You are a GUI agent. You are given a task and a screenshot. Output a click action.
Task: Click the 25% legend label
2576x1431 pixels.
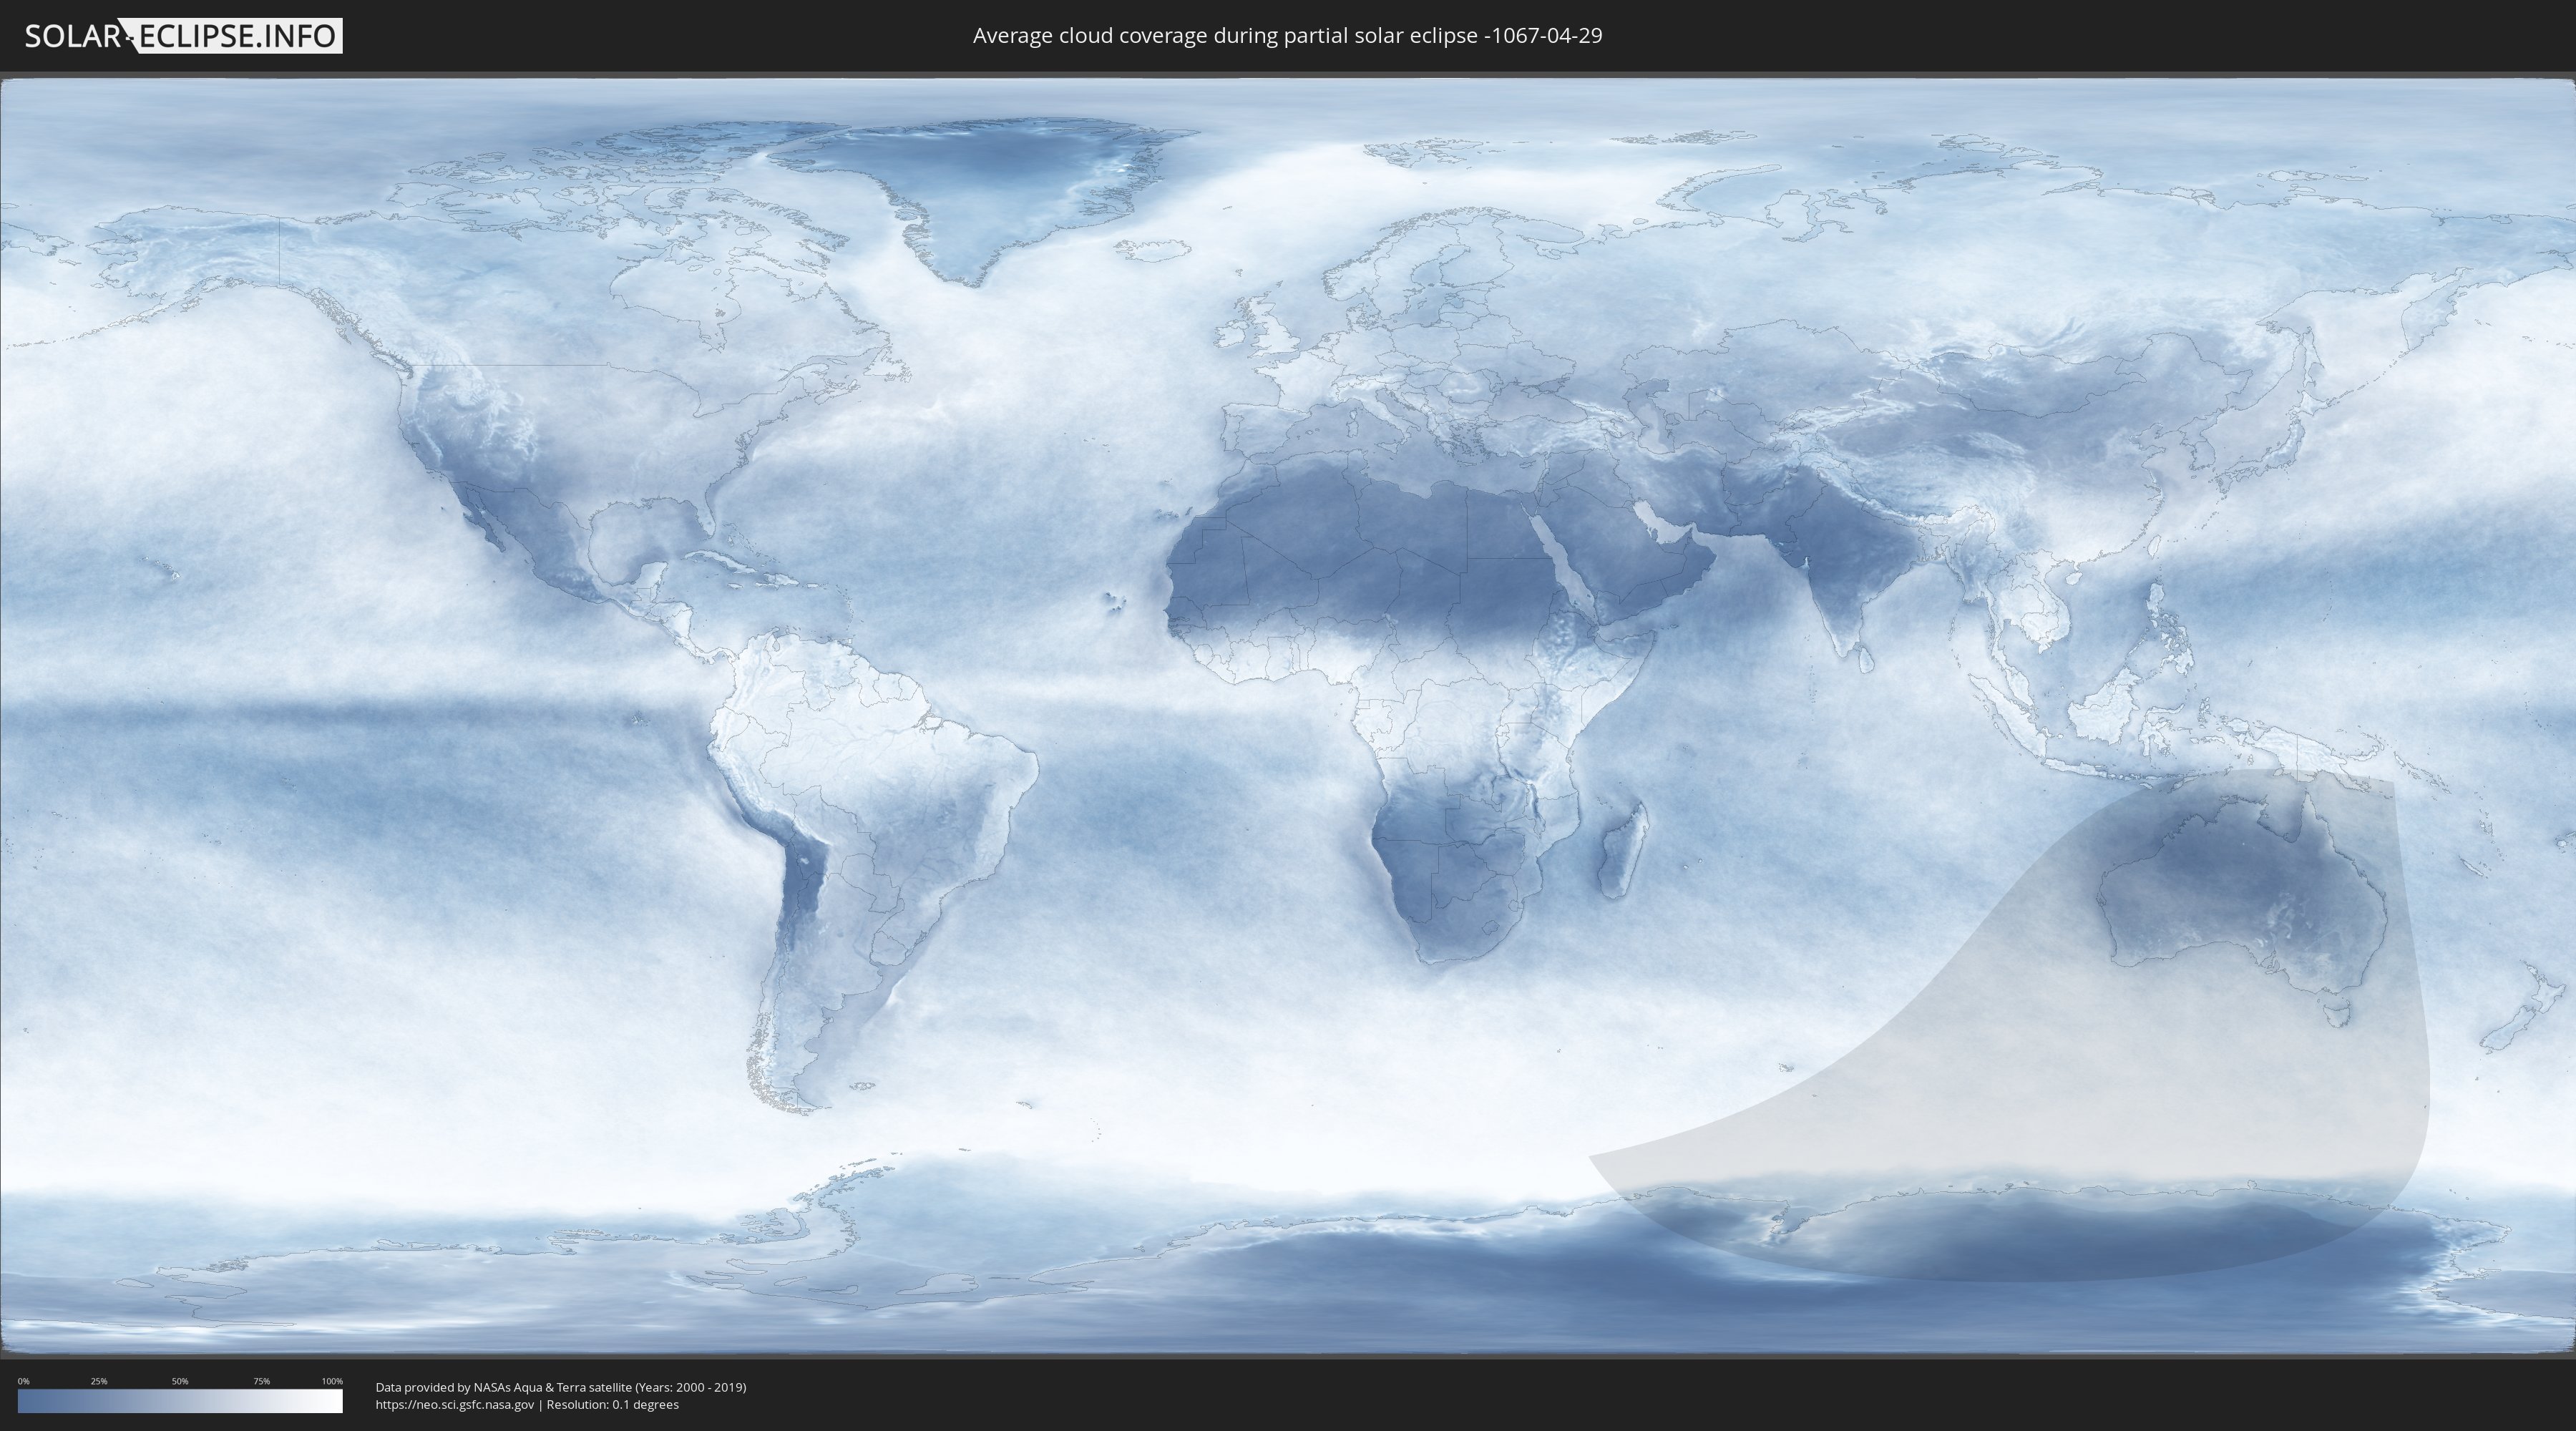tap(99, 1381)
